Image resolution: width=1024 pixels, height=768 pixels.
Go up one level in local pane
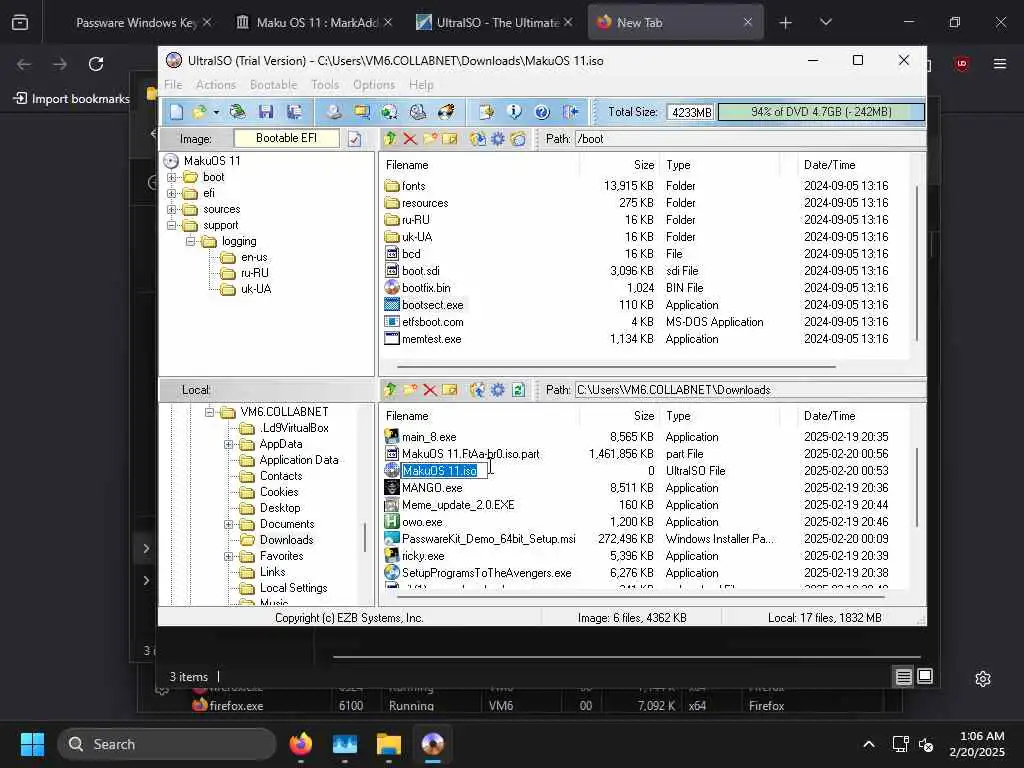click(391, 390)
